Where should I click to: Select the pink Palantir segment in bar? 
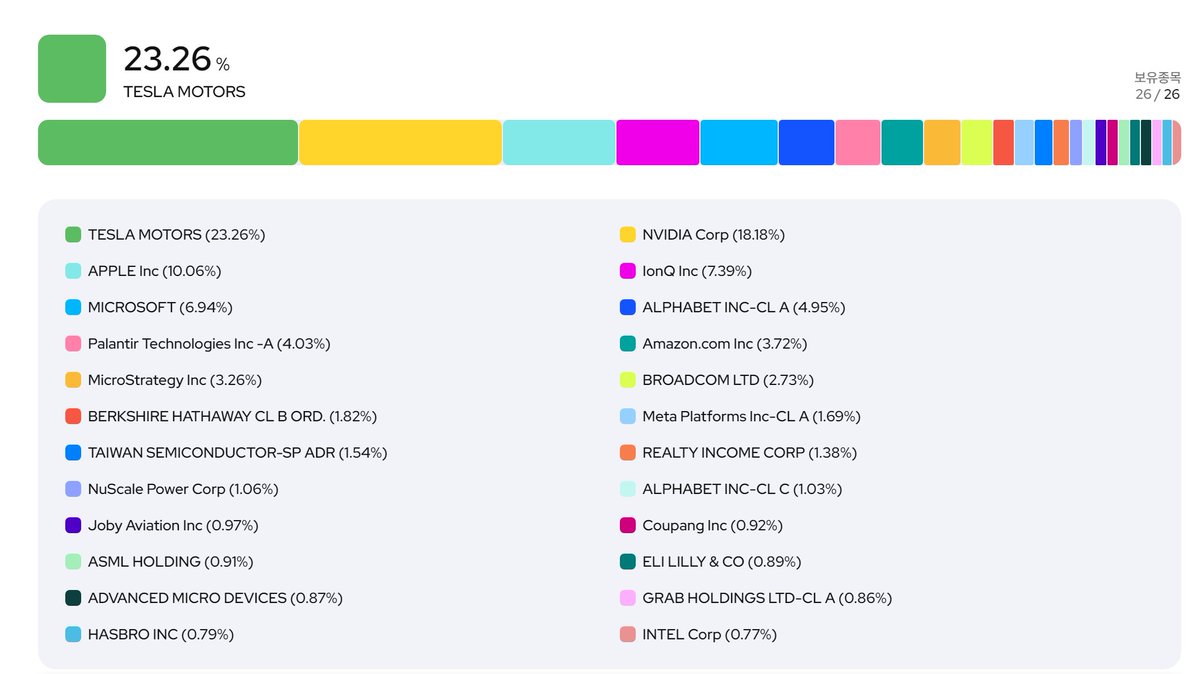coord(858,142)
